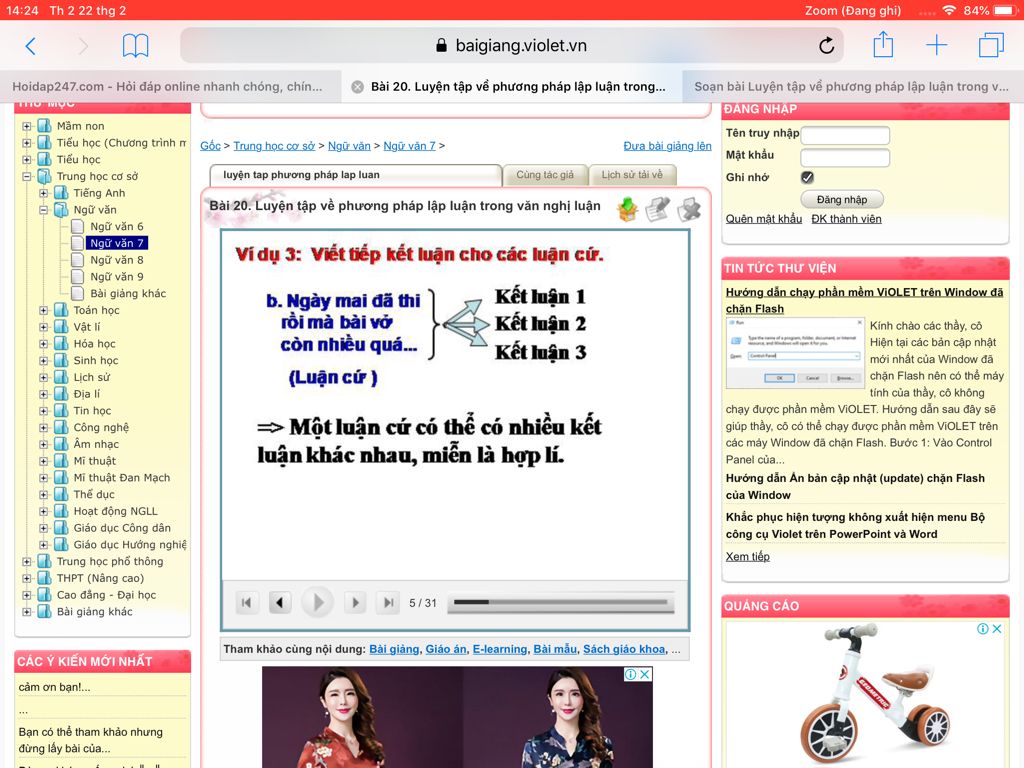The image size is (1024, 768).
Task: Click ĐK thành viên link
Action: point(846,219)
